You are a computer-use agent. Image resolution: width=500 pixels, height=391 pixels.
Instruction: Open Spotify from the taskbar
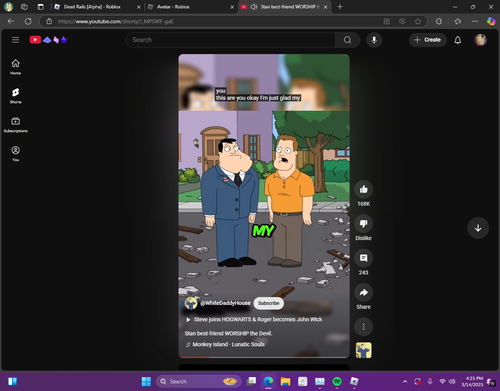pos(337,381)
